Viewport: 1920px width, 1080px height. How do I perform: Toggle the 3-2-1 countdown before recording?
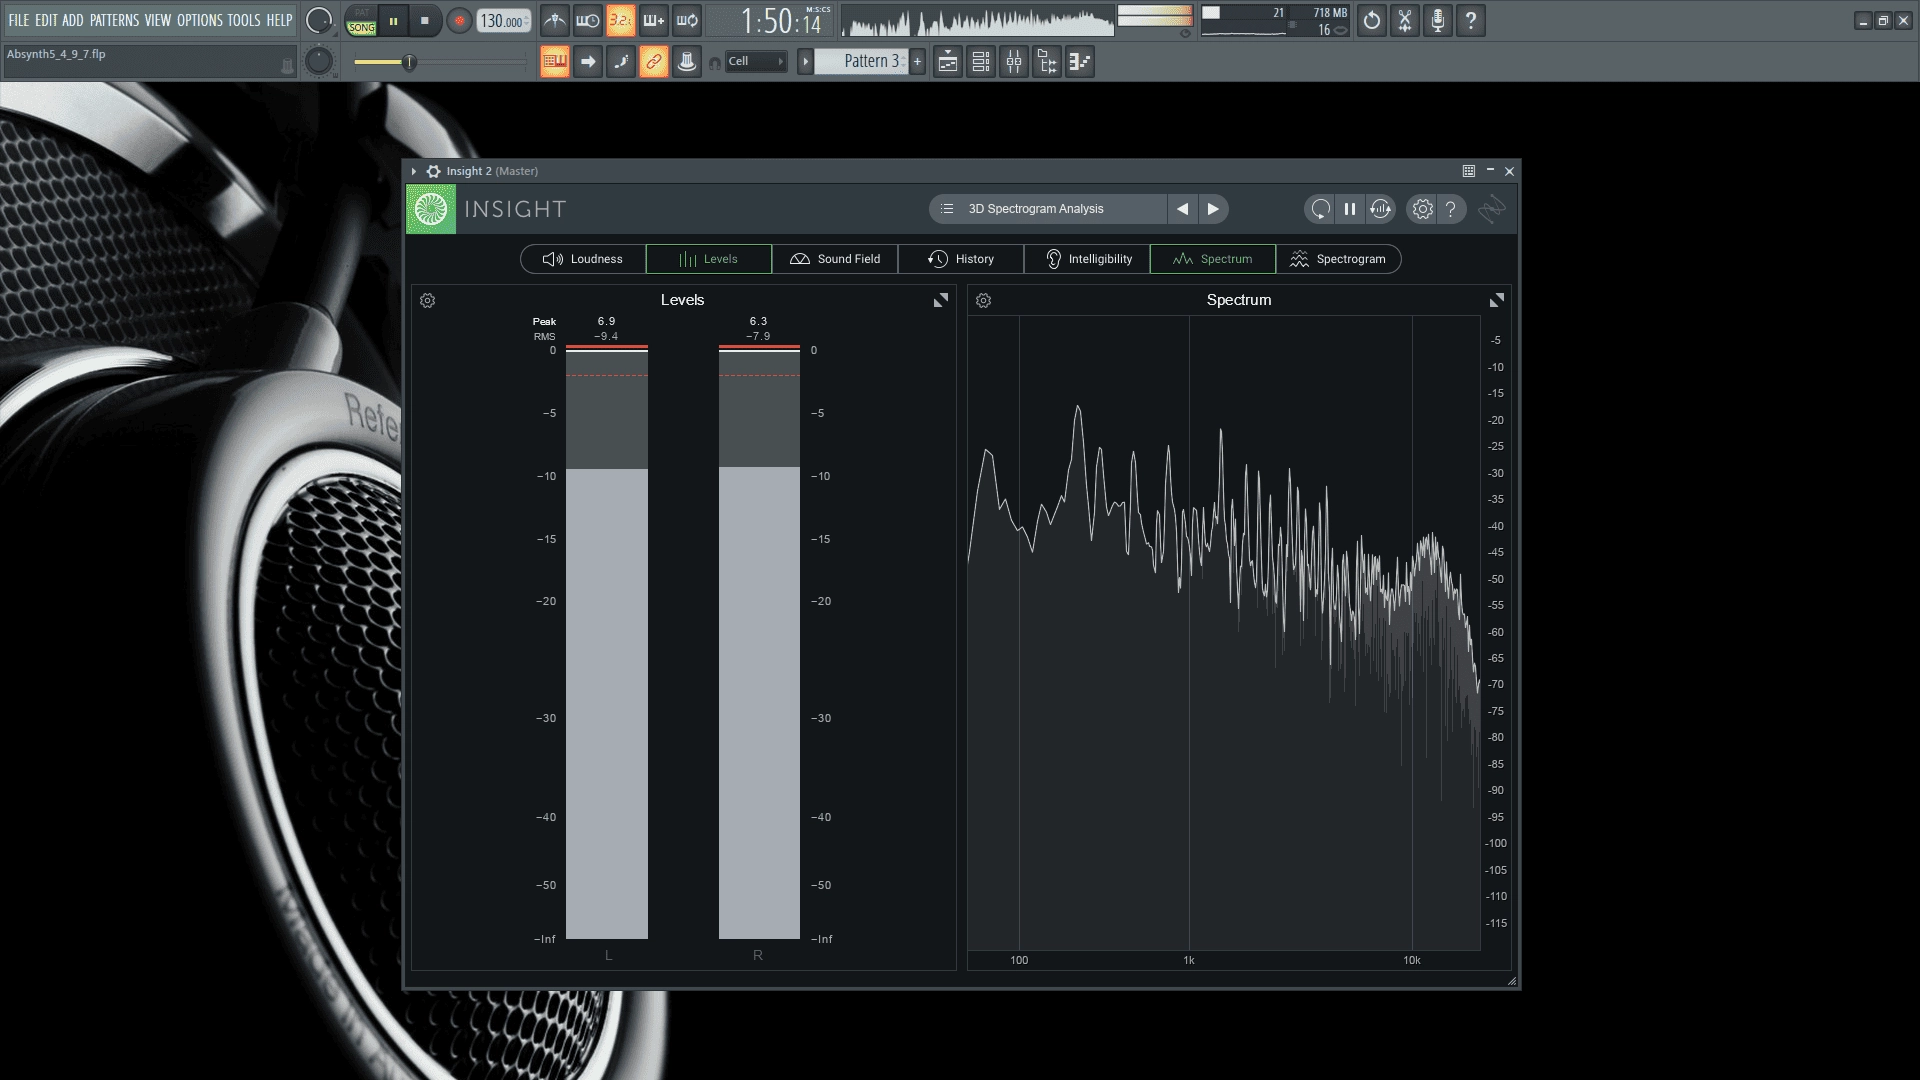click(x=621, y=20)
